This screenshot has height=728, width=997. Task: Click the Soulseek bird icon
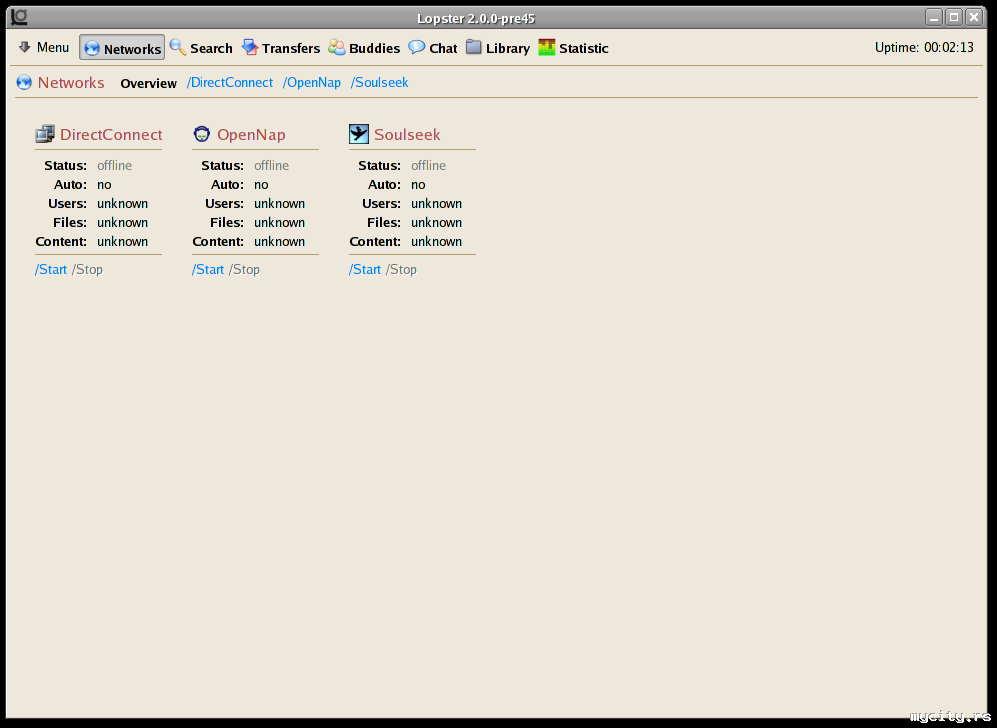[x=359, y=134]
